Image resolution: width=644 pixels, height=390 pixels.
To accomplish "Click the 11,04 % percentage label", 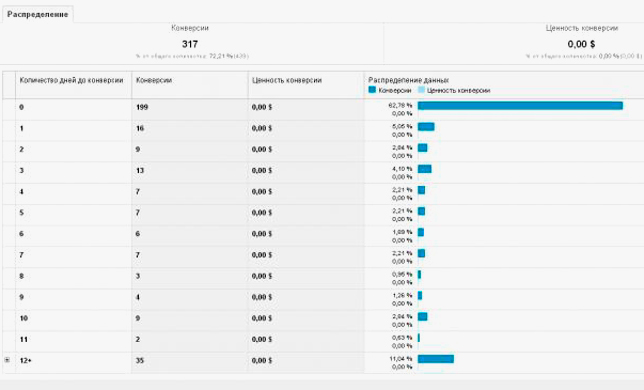I will (x=401, y=359).
